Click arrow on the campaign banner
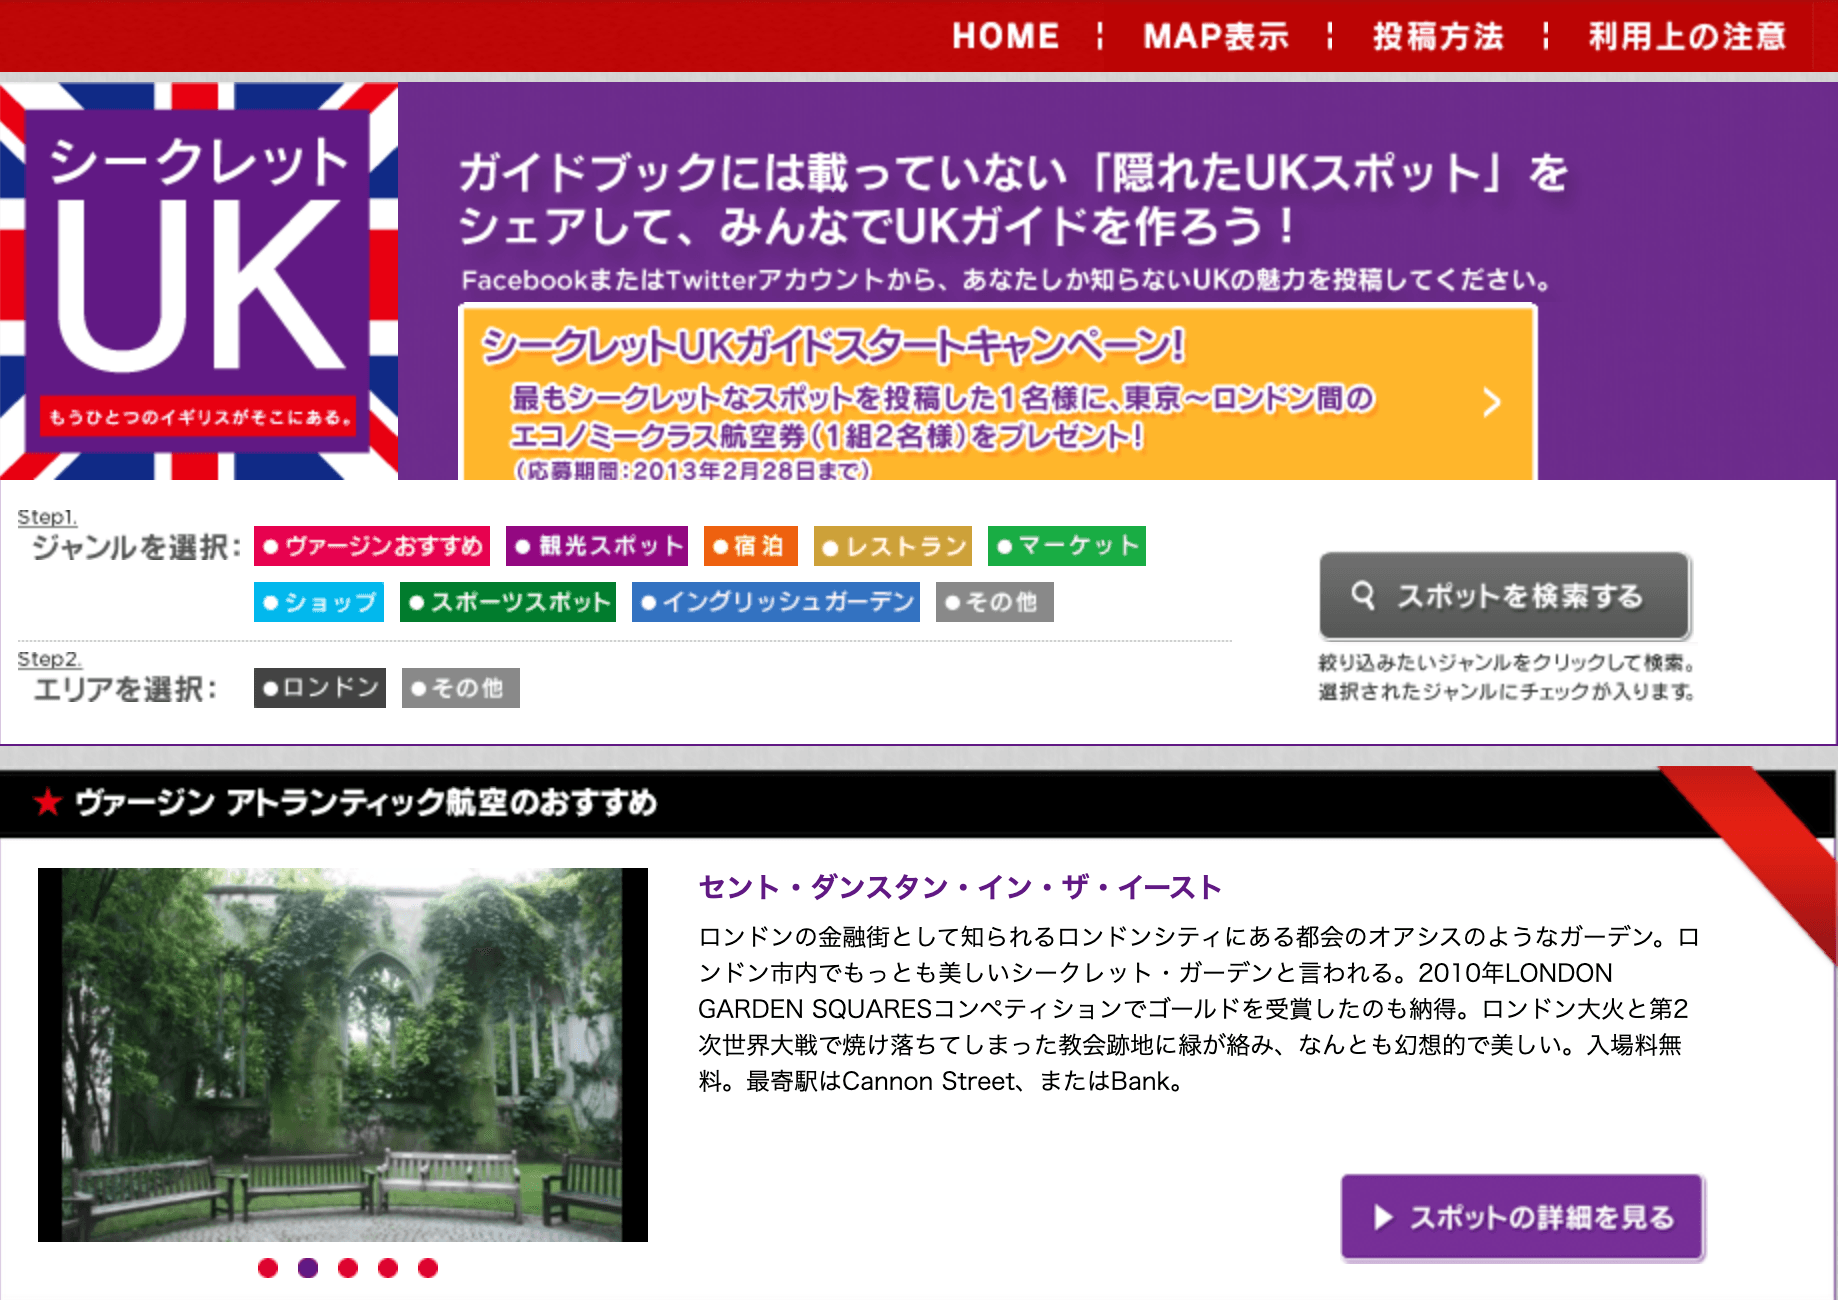This screenshot has height=1300, width=1838. [x=1491, y=402]
